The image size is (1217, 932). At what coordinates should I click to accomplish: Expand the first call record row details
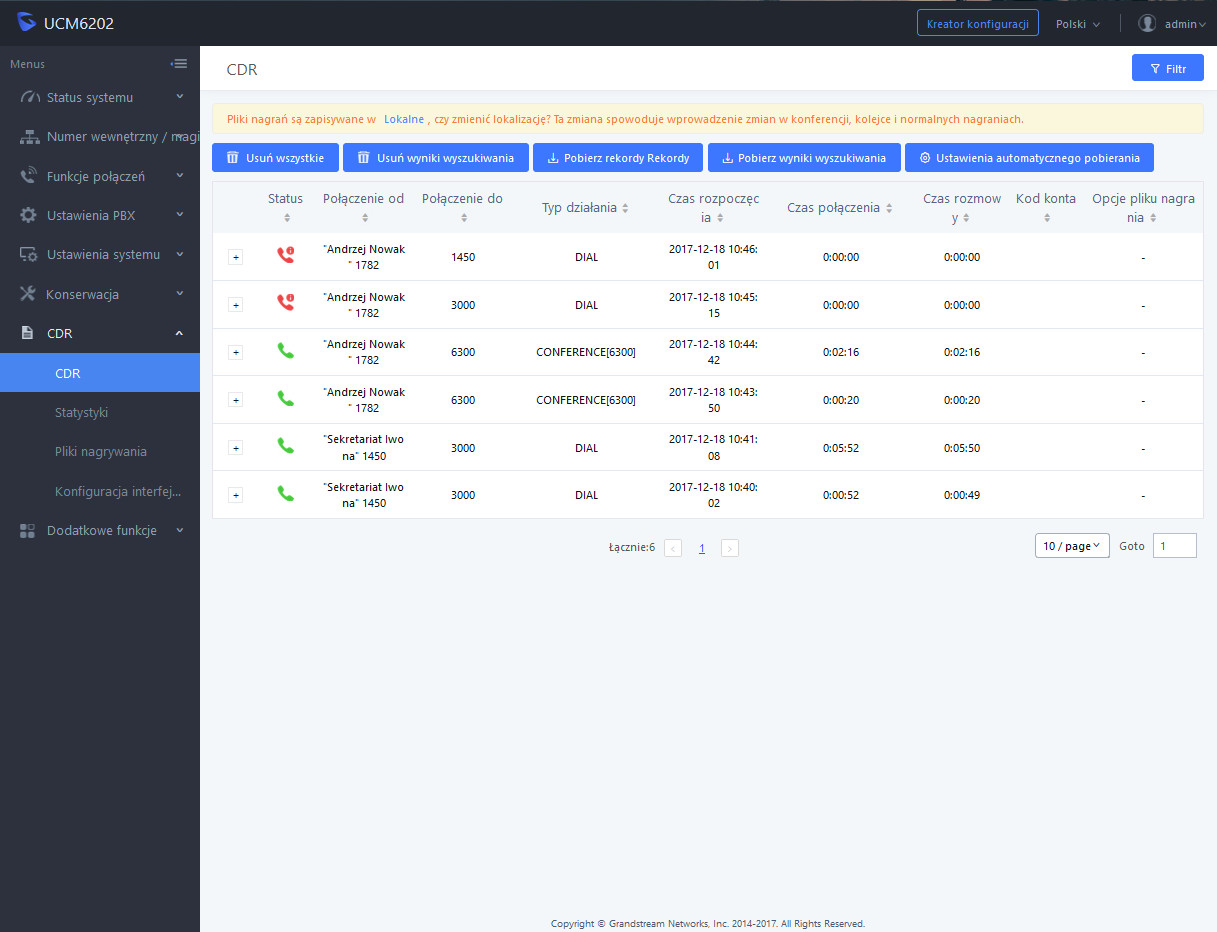click(x=236, y=257)
